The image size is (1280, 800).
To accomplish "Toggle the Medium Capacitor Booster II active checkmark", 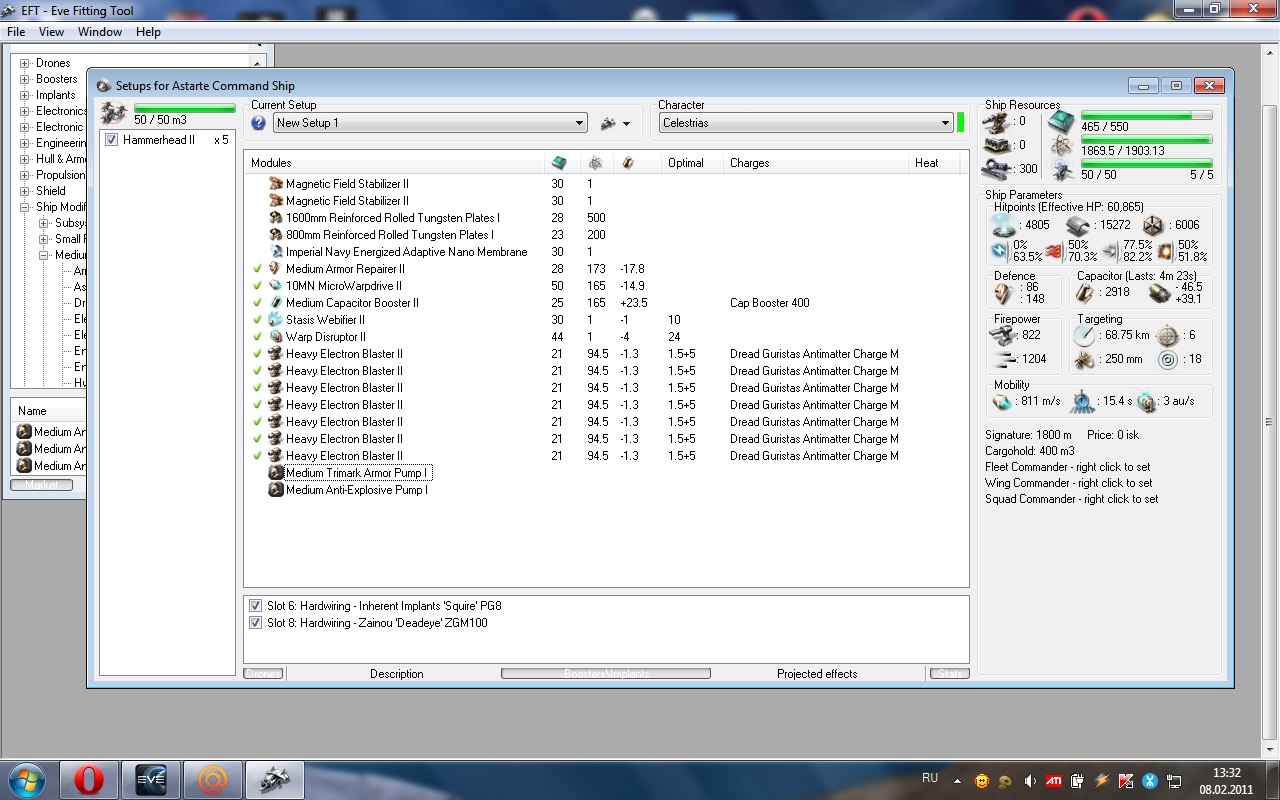I will tap(258, 303).
